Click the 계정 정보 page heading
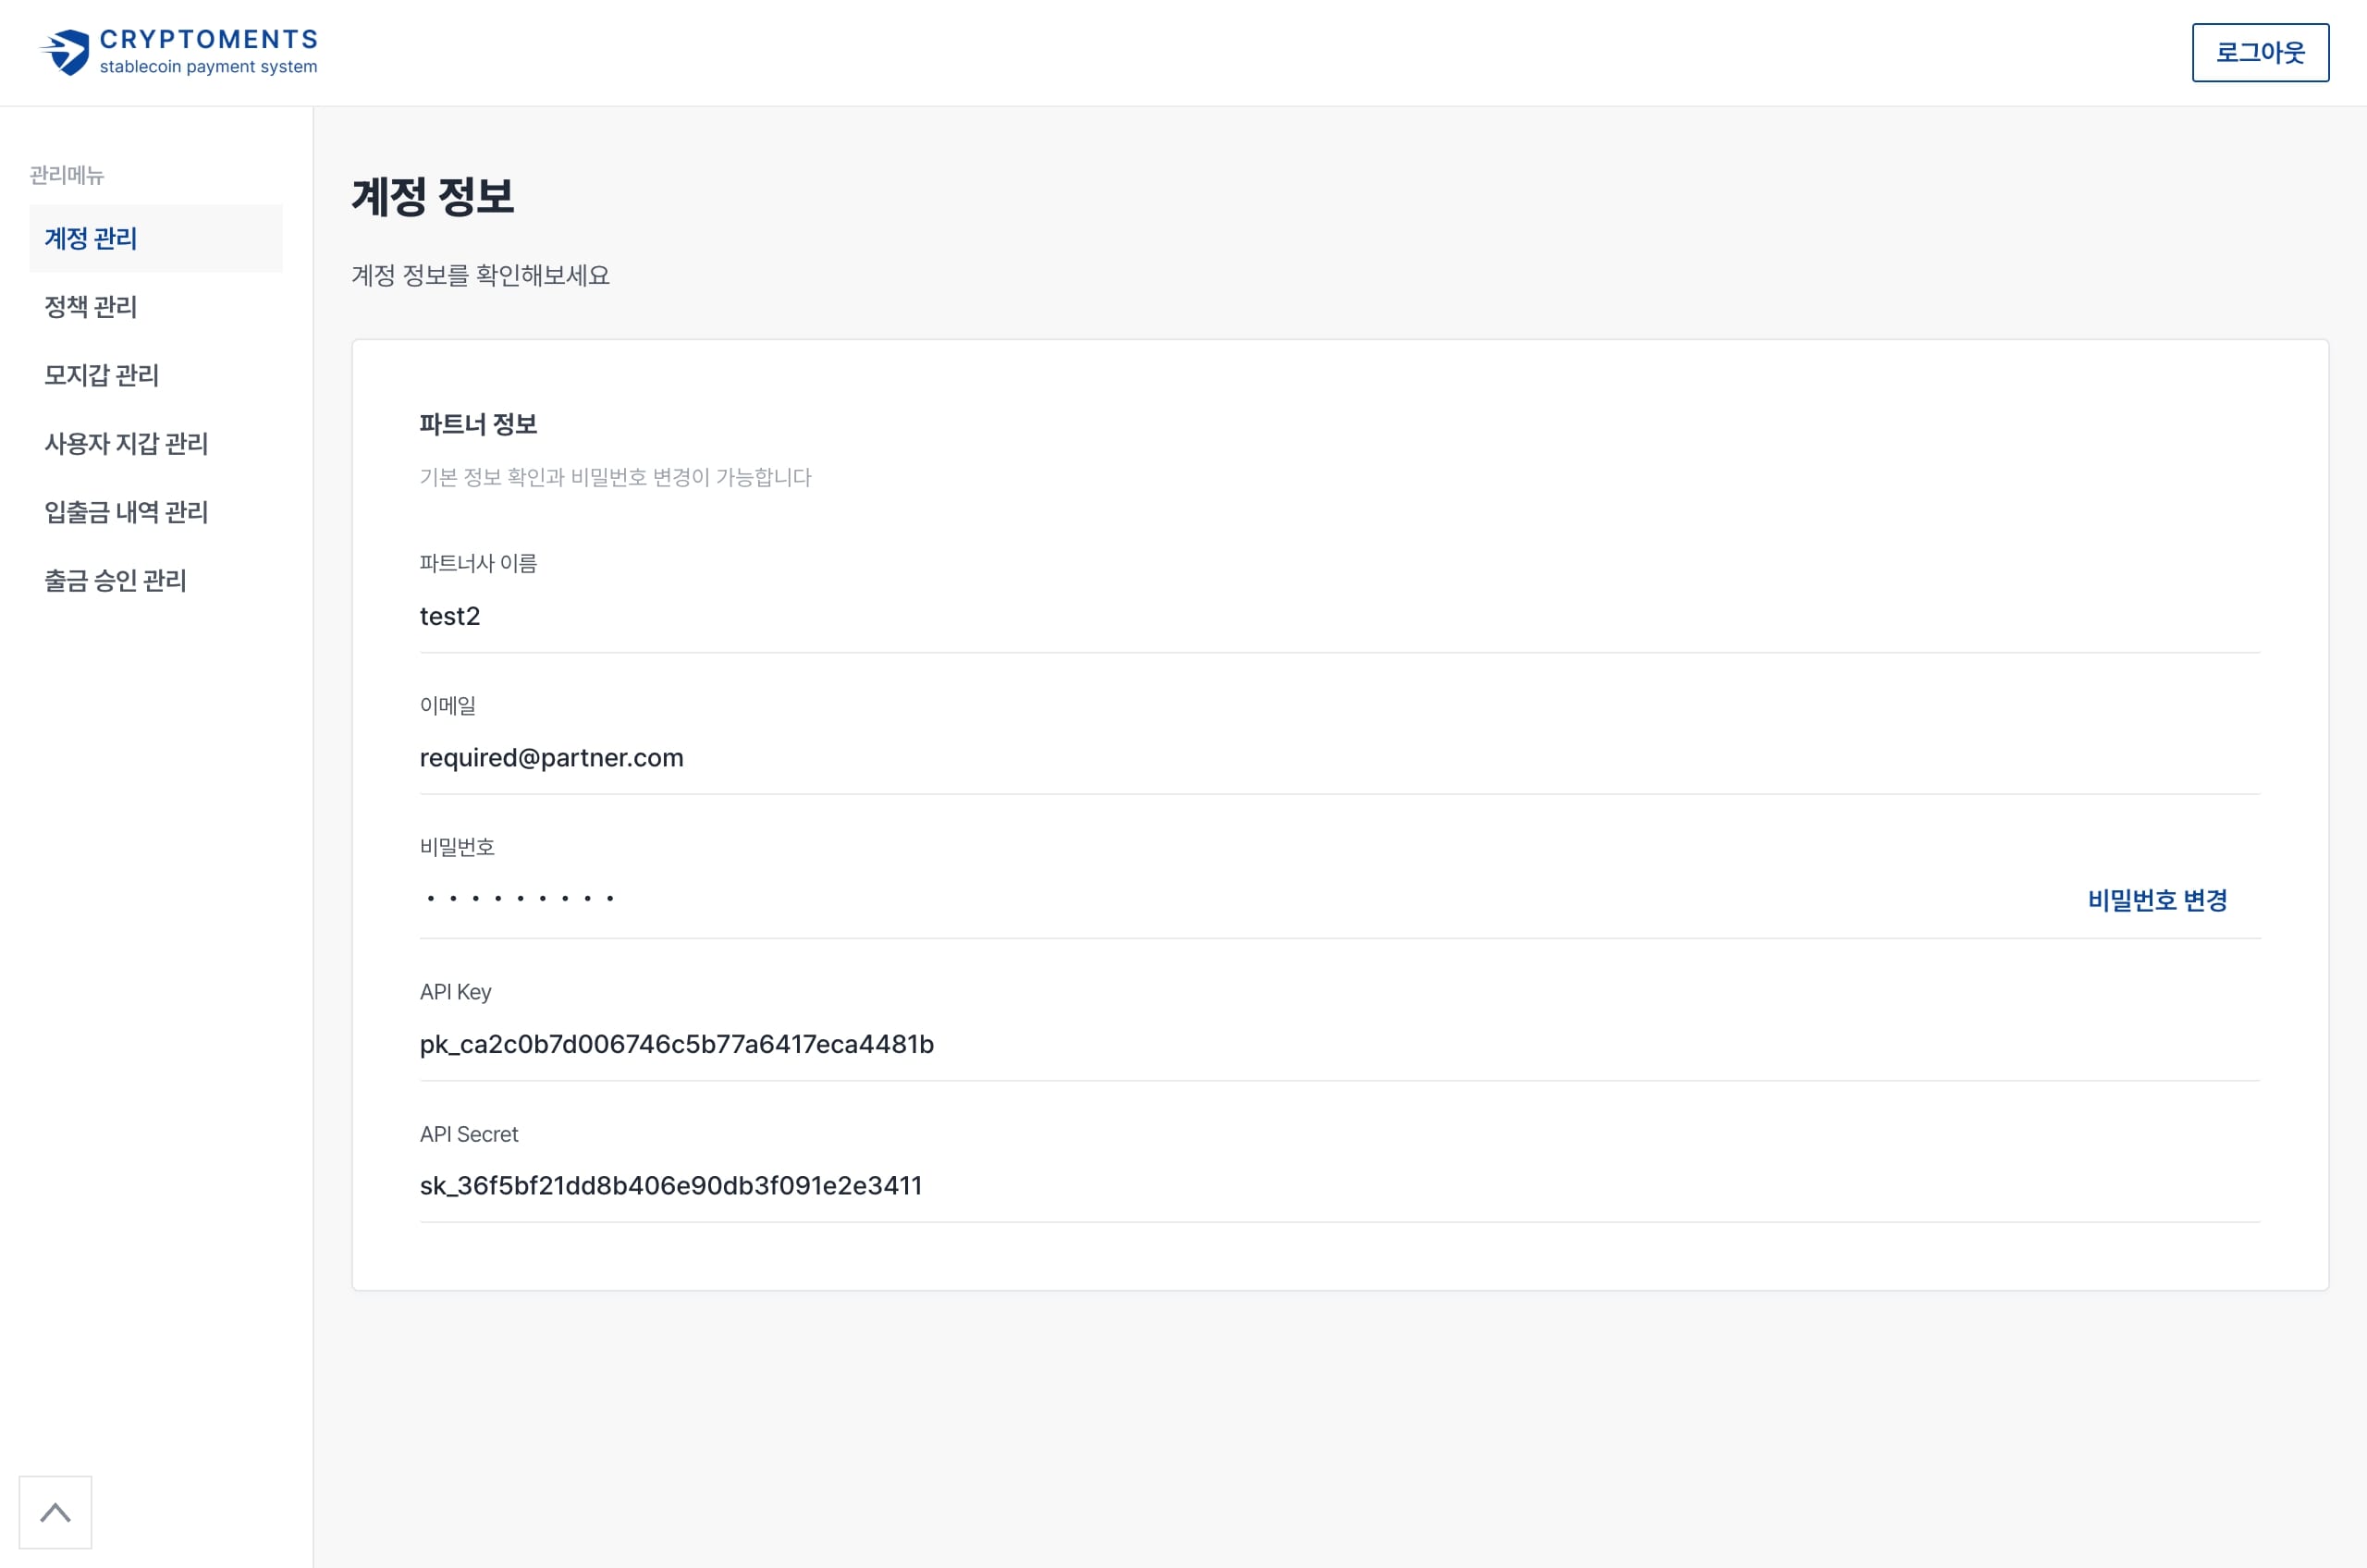The width and height of the screenshot is (2367, 1568). pos(432,196)
